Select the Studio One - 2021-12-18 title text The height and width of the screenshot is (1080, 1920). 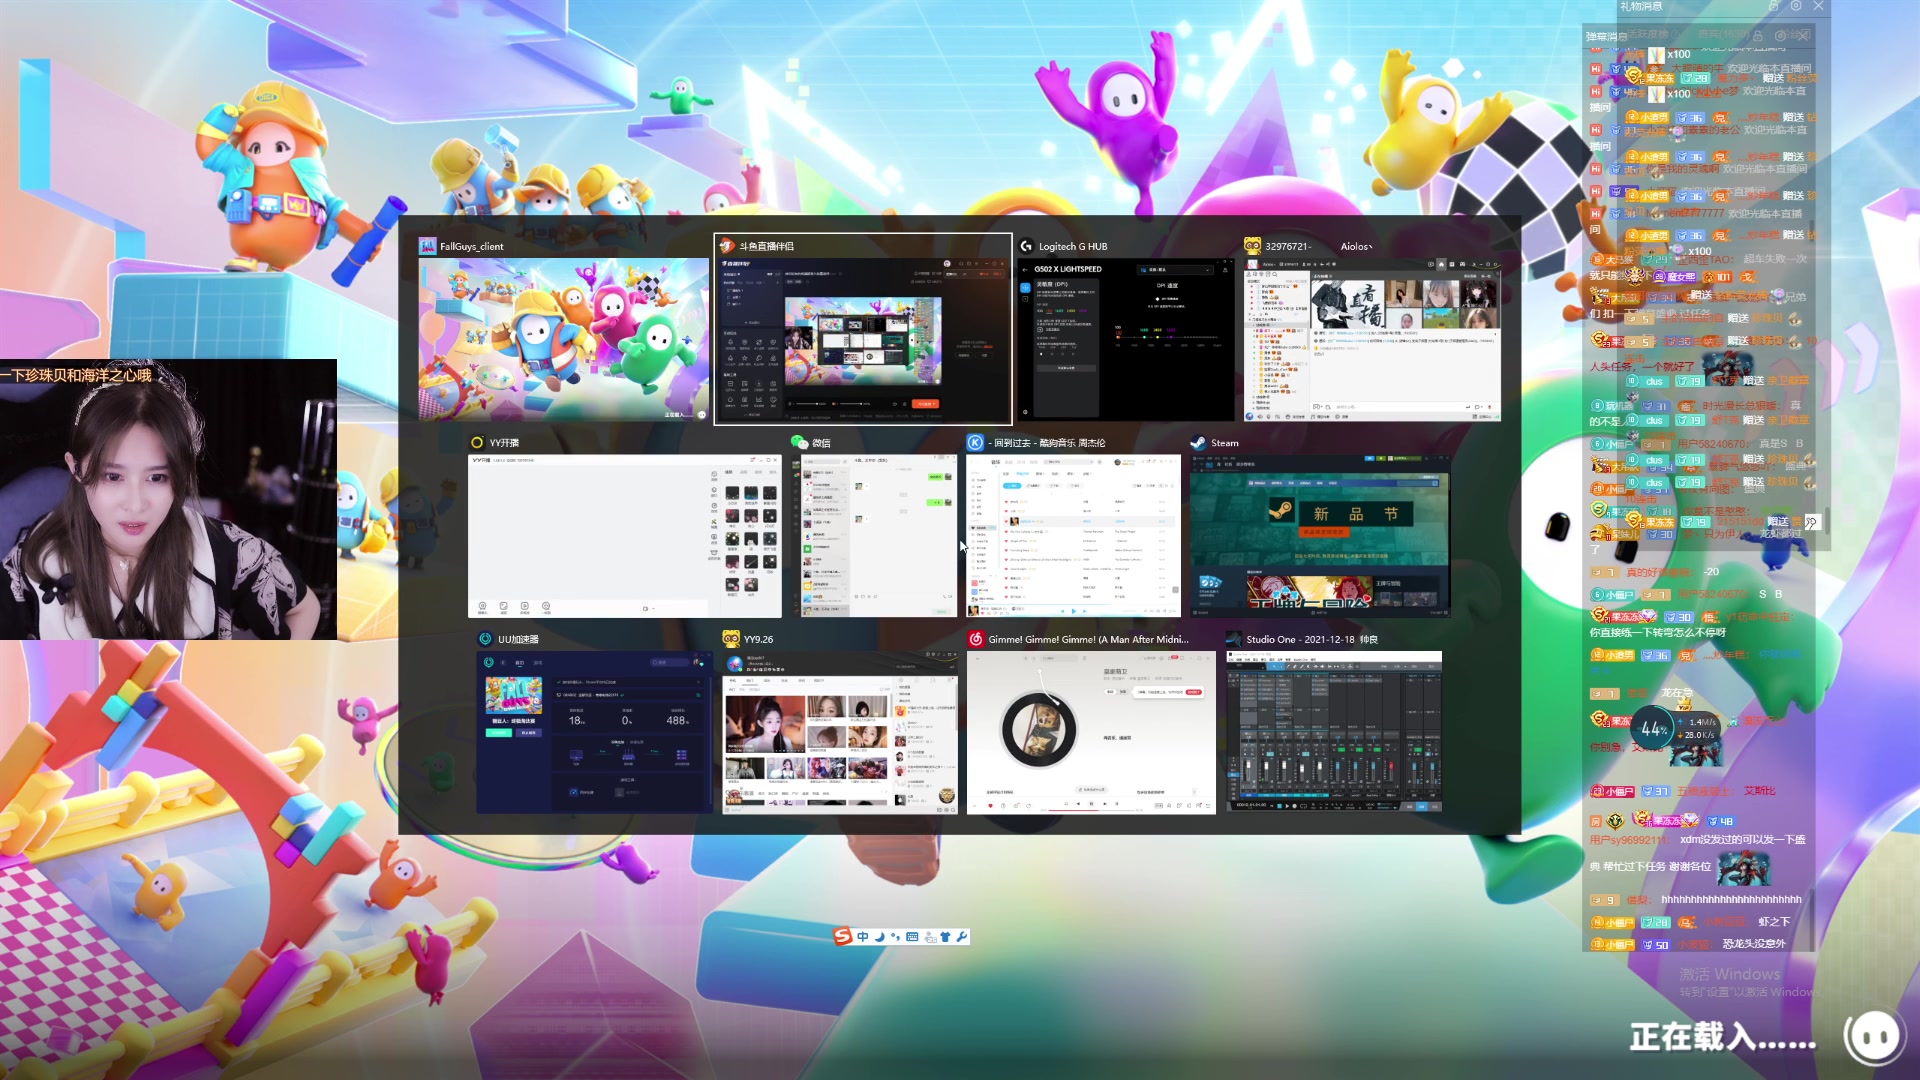(x=1311, y=639)
